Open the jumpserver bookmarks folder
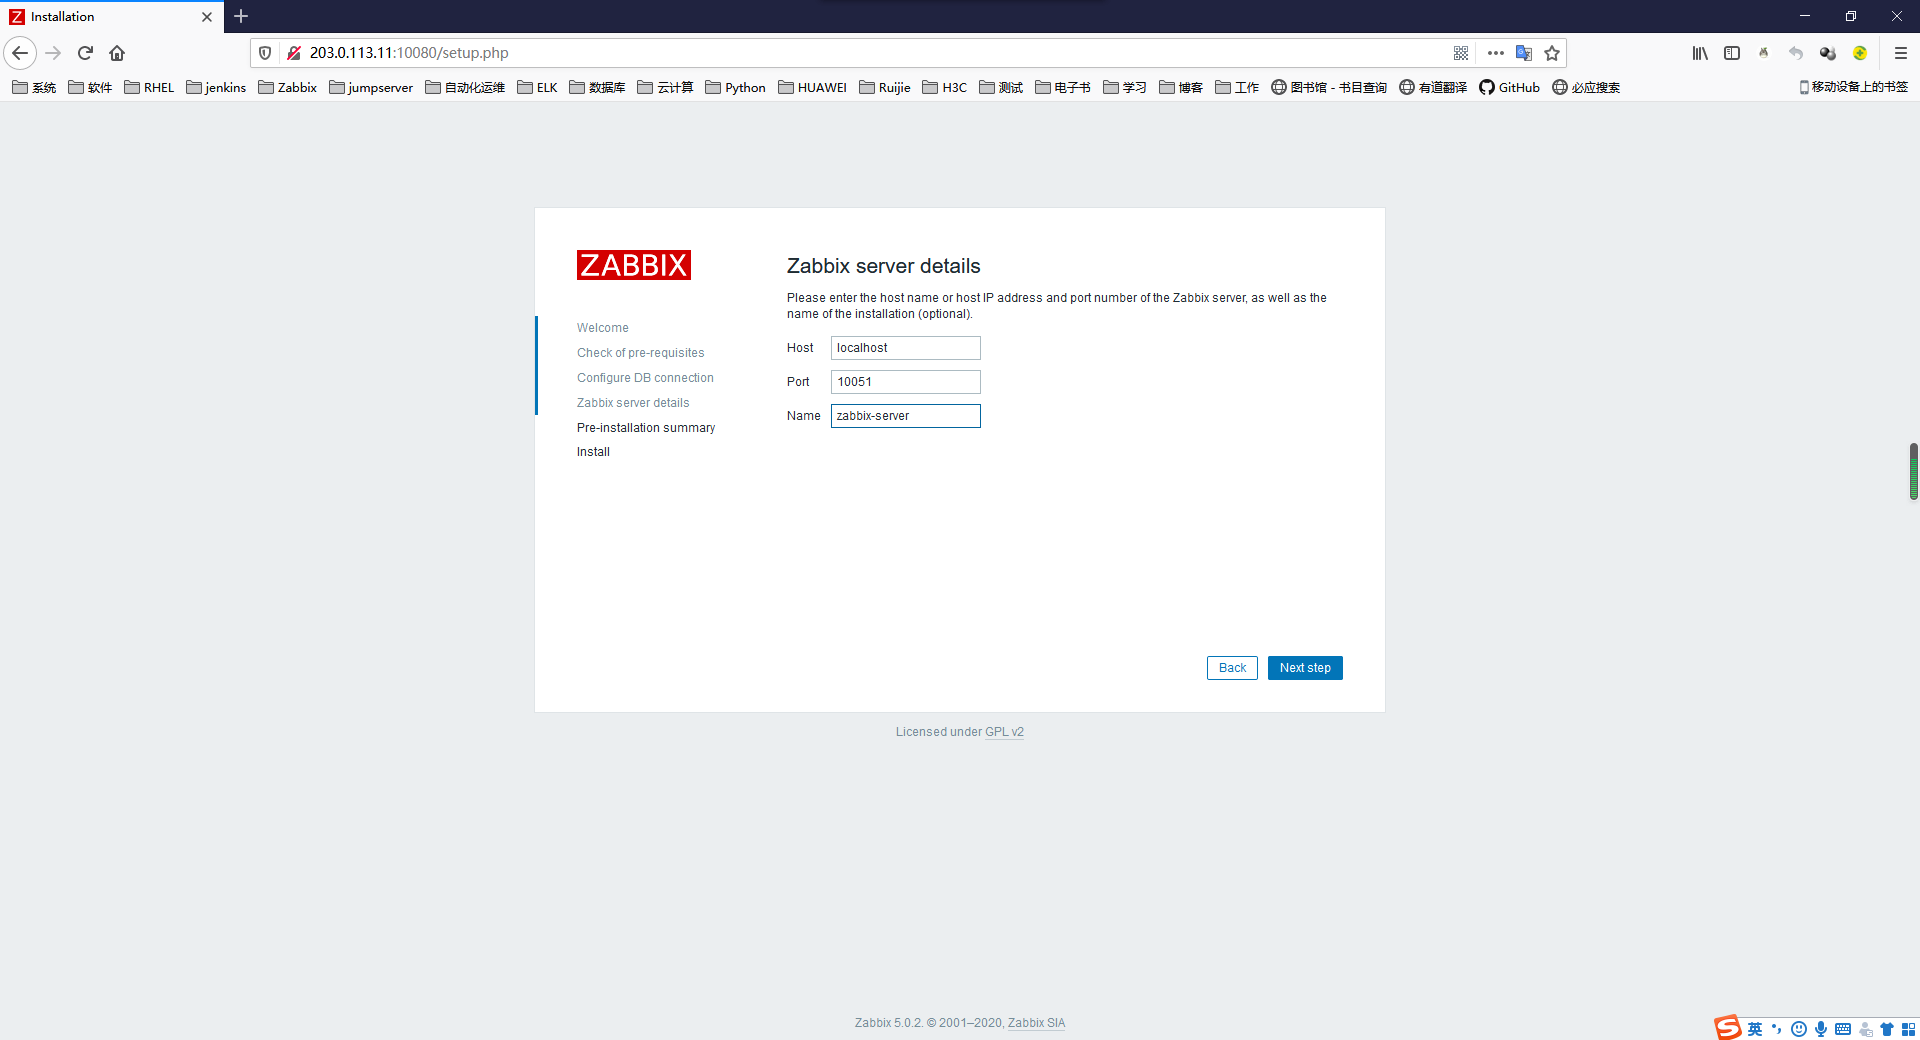The height and width of the screenshot is (1040, 1920). pos(371,87)
